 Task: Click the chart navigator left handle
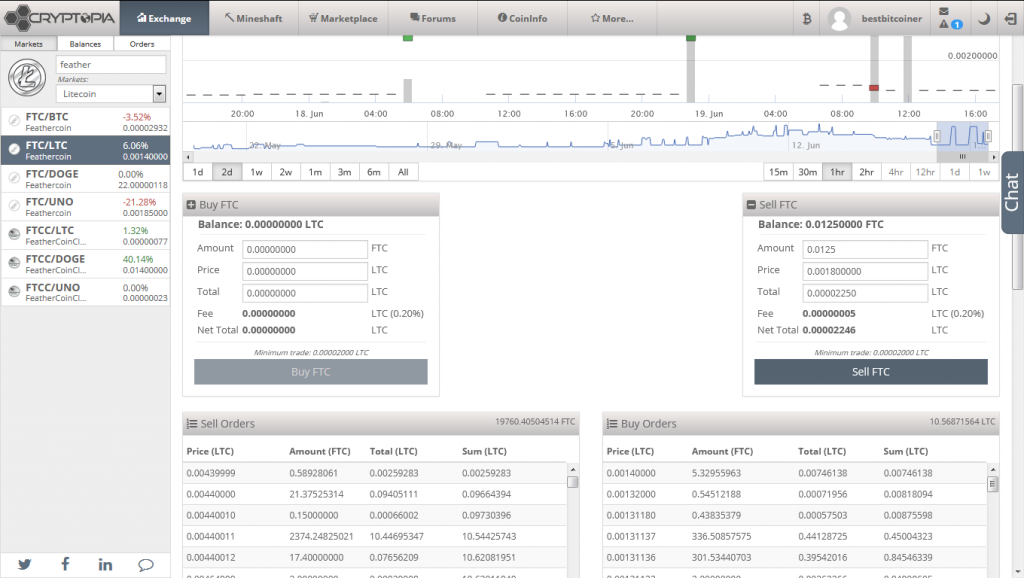(x=937, y=136)
